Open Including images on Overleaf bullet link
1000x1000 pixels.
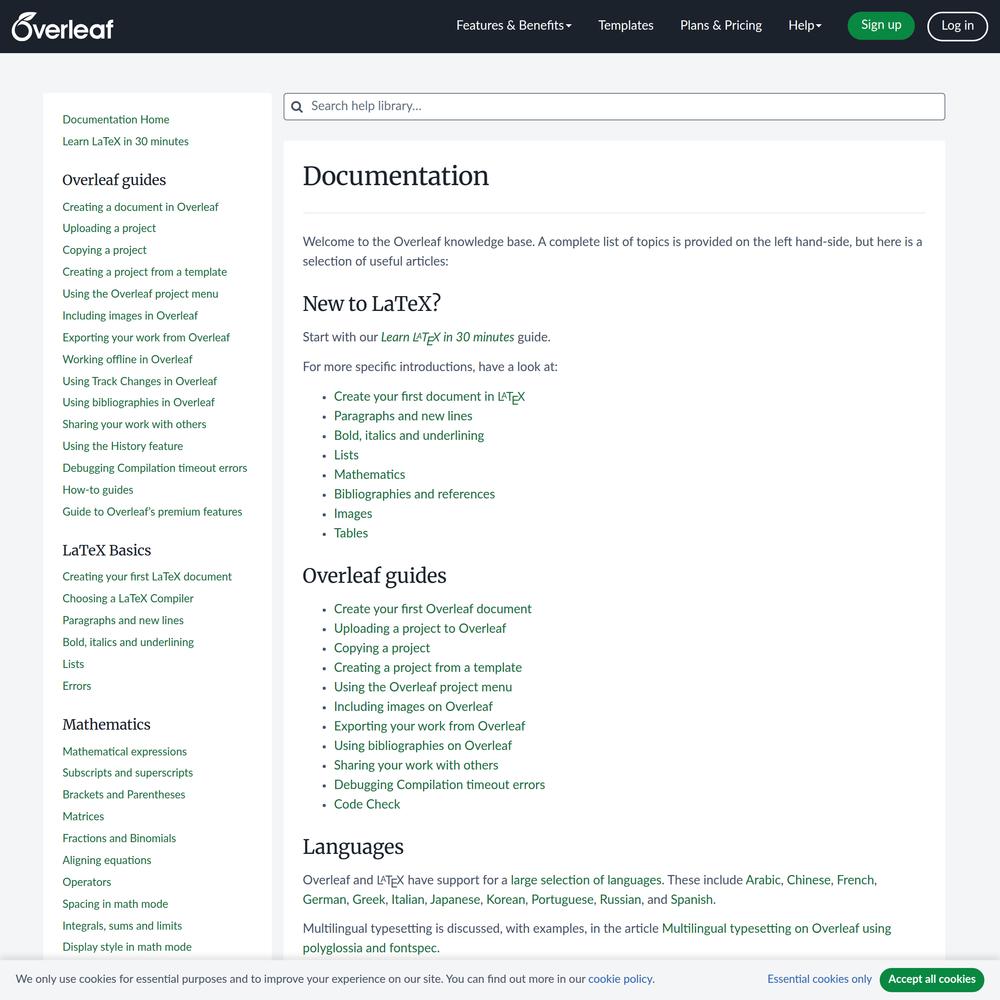(x=413, y=707)
